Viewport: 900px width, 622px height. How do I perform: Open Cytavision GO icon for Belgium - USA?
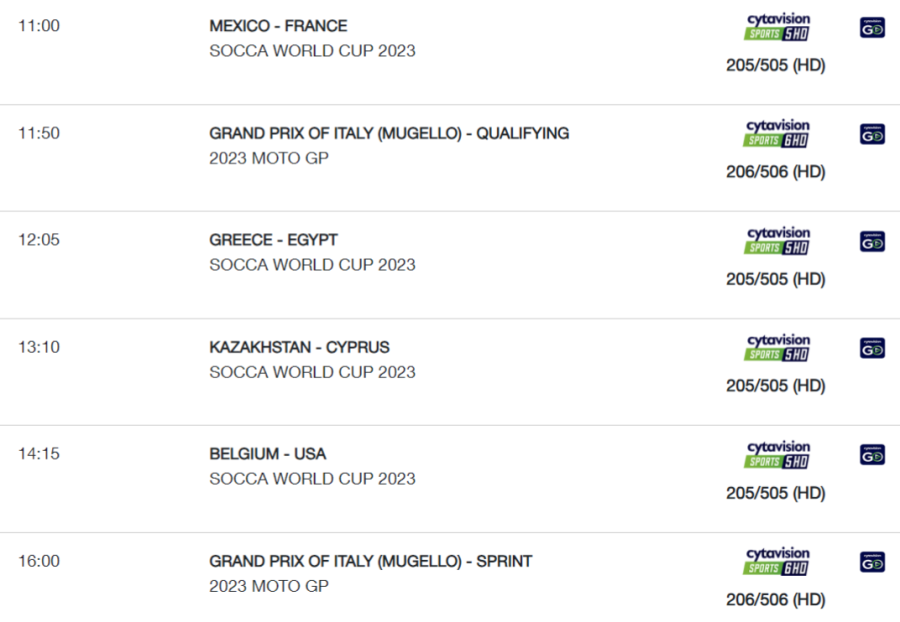coord(872,455)
